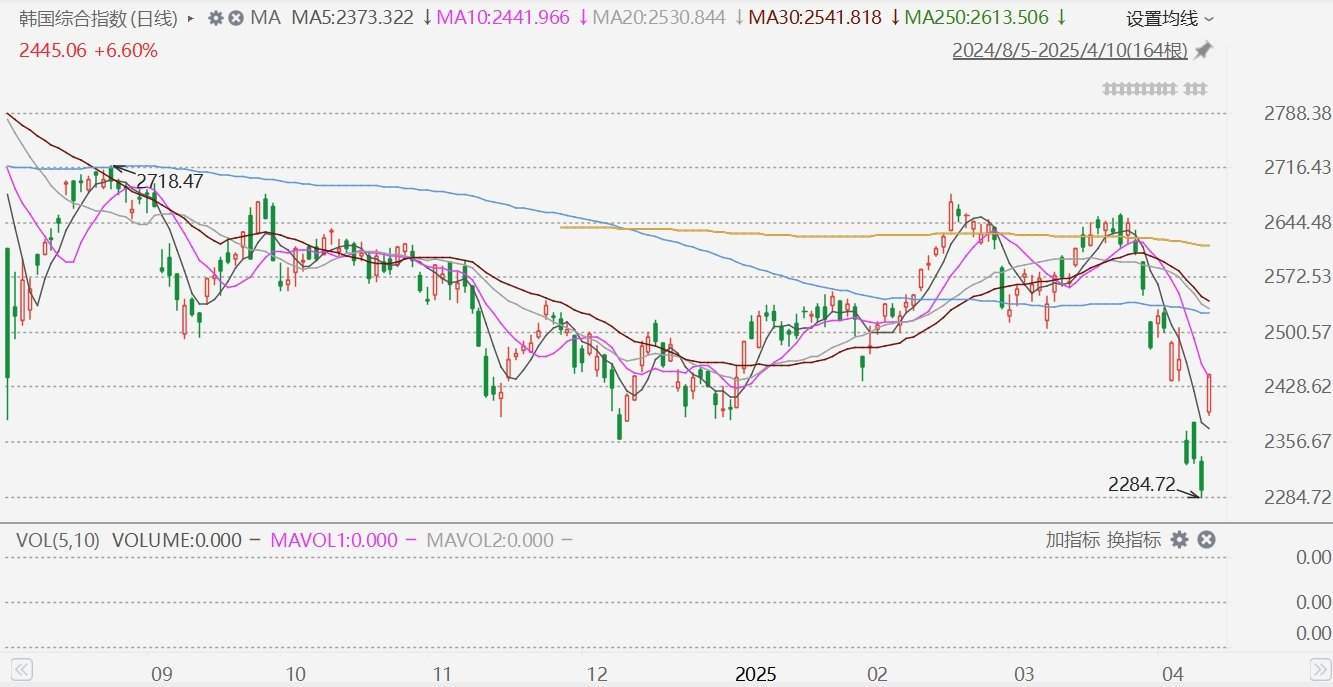Click the pin icon beside date range
This screenshot has height=687, width=1333.
coord(1203,50)
